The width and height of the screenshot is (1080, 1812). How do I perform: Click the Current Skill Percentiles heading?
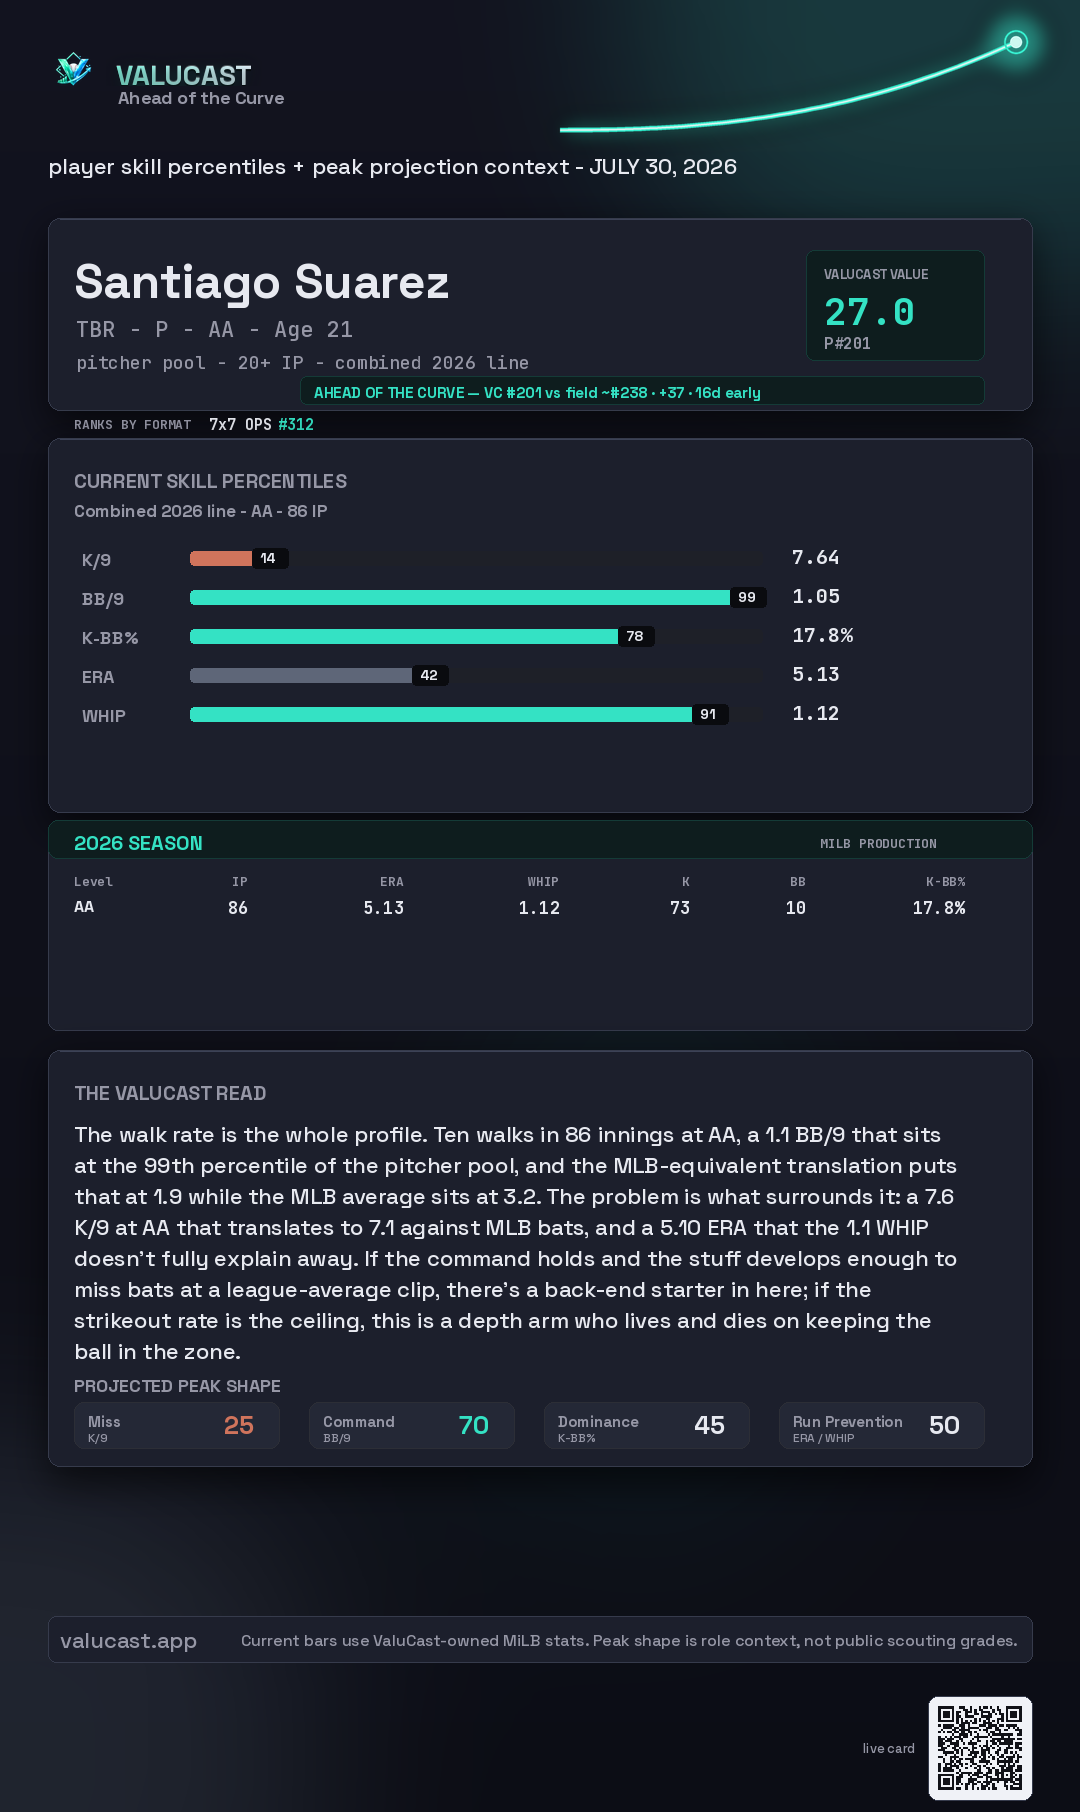click(x=210, y=481)
